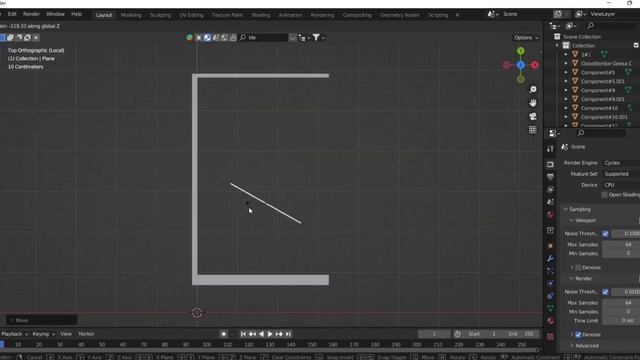The width and height of the screenshot is (640, 360).
Task: Click the Scene icon in properties header
Action: coord(564,147)
